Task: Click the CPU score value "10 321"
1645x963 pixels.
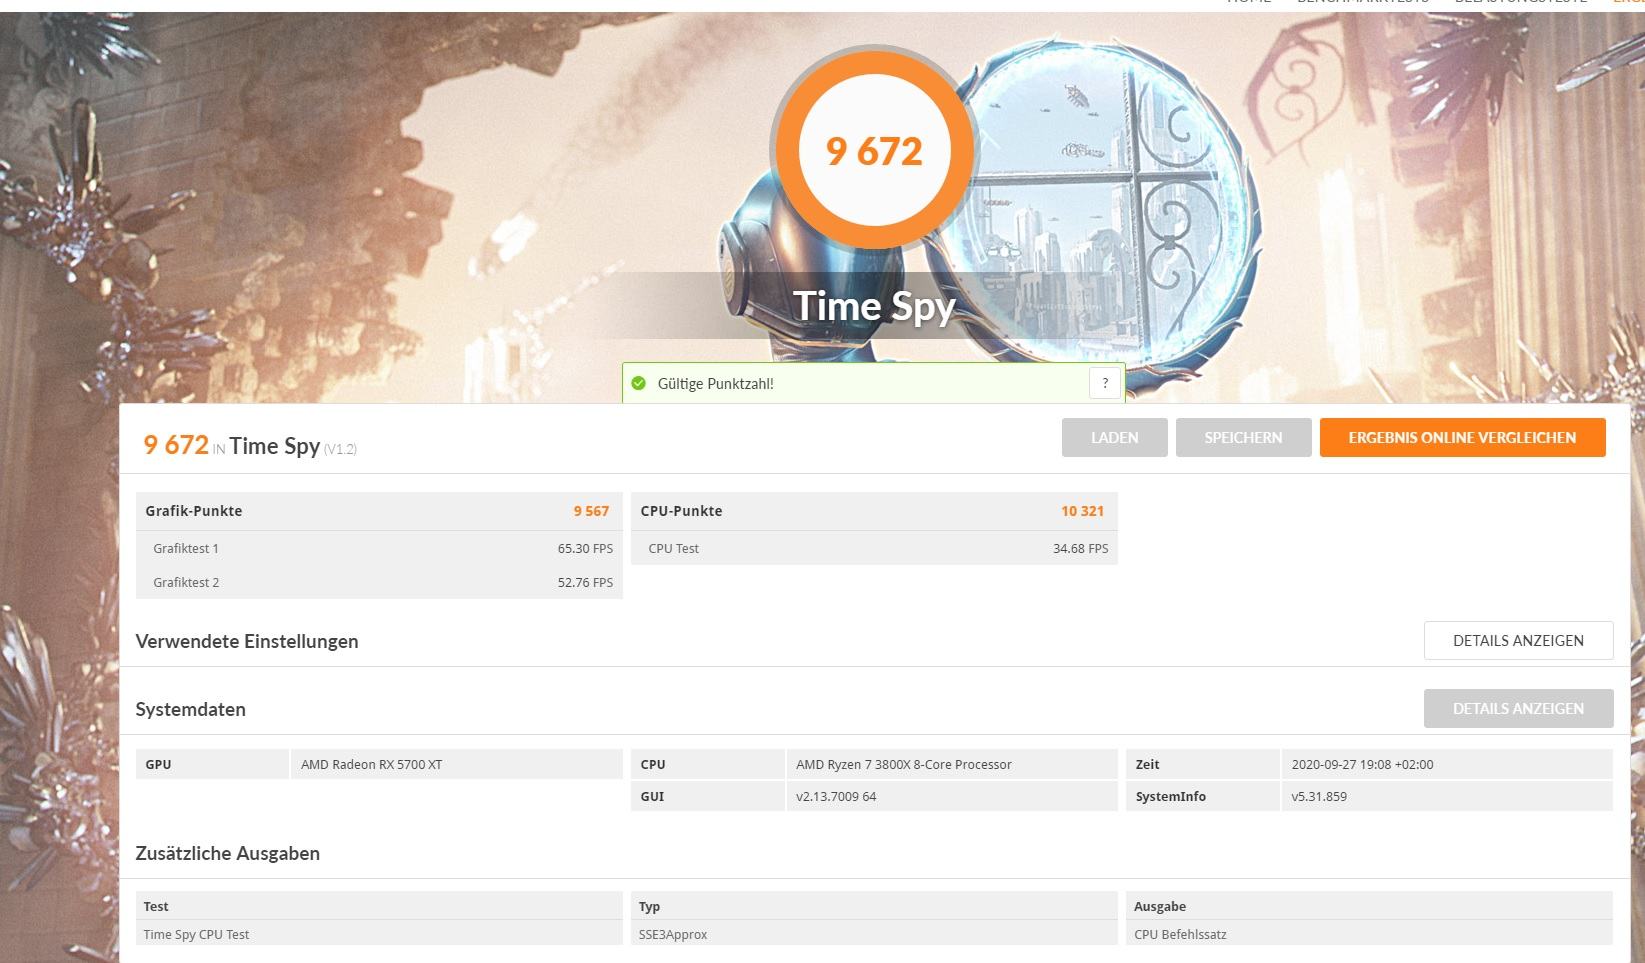Action: coord(1082,511)
